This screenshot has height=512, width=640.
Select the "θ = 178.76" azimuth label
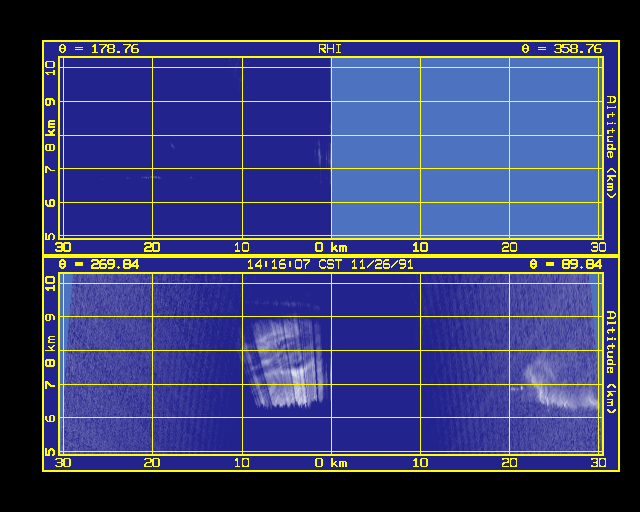pyautogui.click(x=99, y=49)
